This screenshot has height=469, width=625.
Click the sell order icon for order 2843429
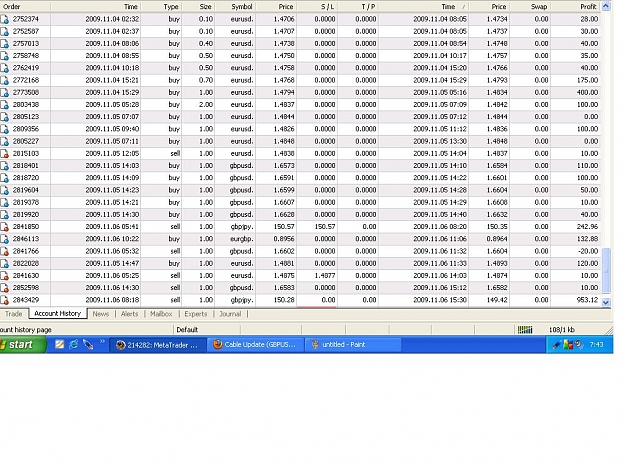[5, 300]
